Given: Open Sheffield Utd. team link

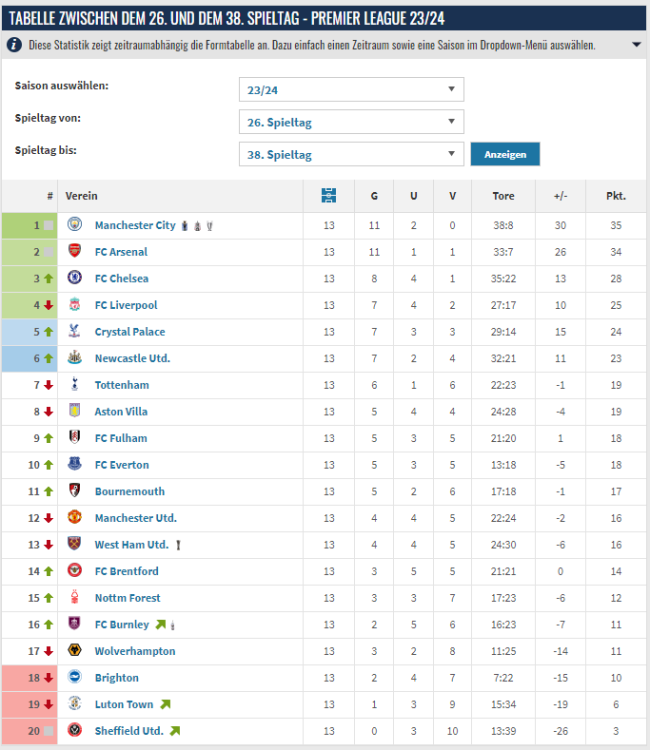Looking at the screenshot, I should (129, 731).
